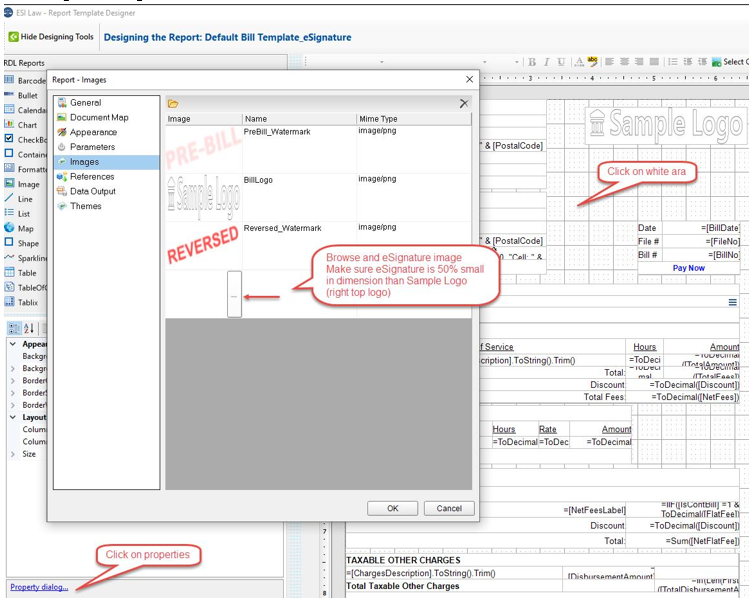Toggle Italic formatting in toolbar
Image resolution: width=749 pixels, height=603 pixels.
(546, 62)
